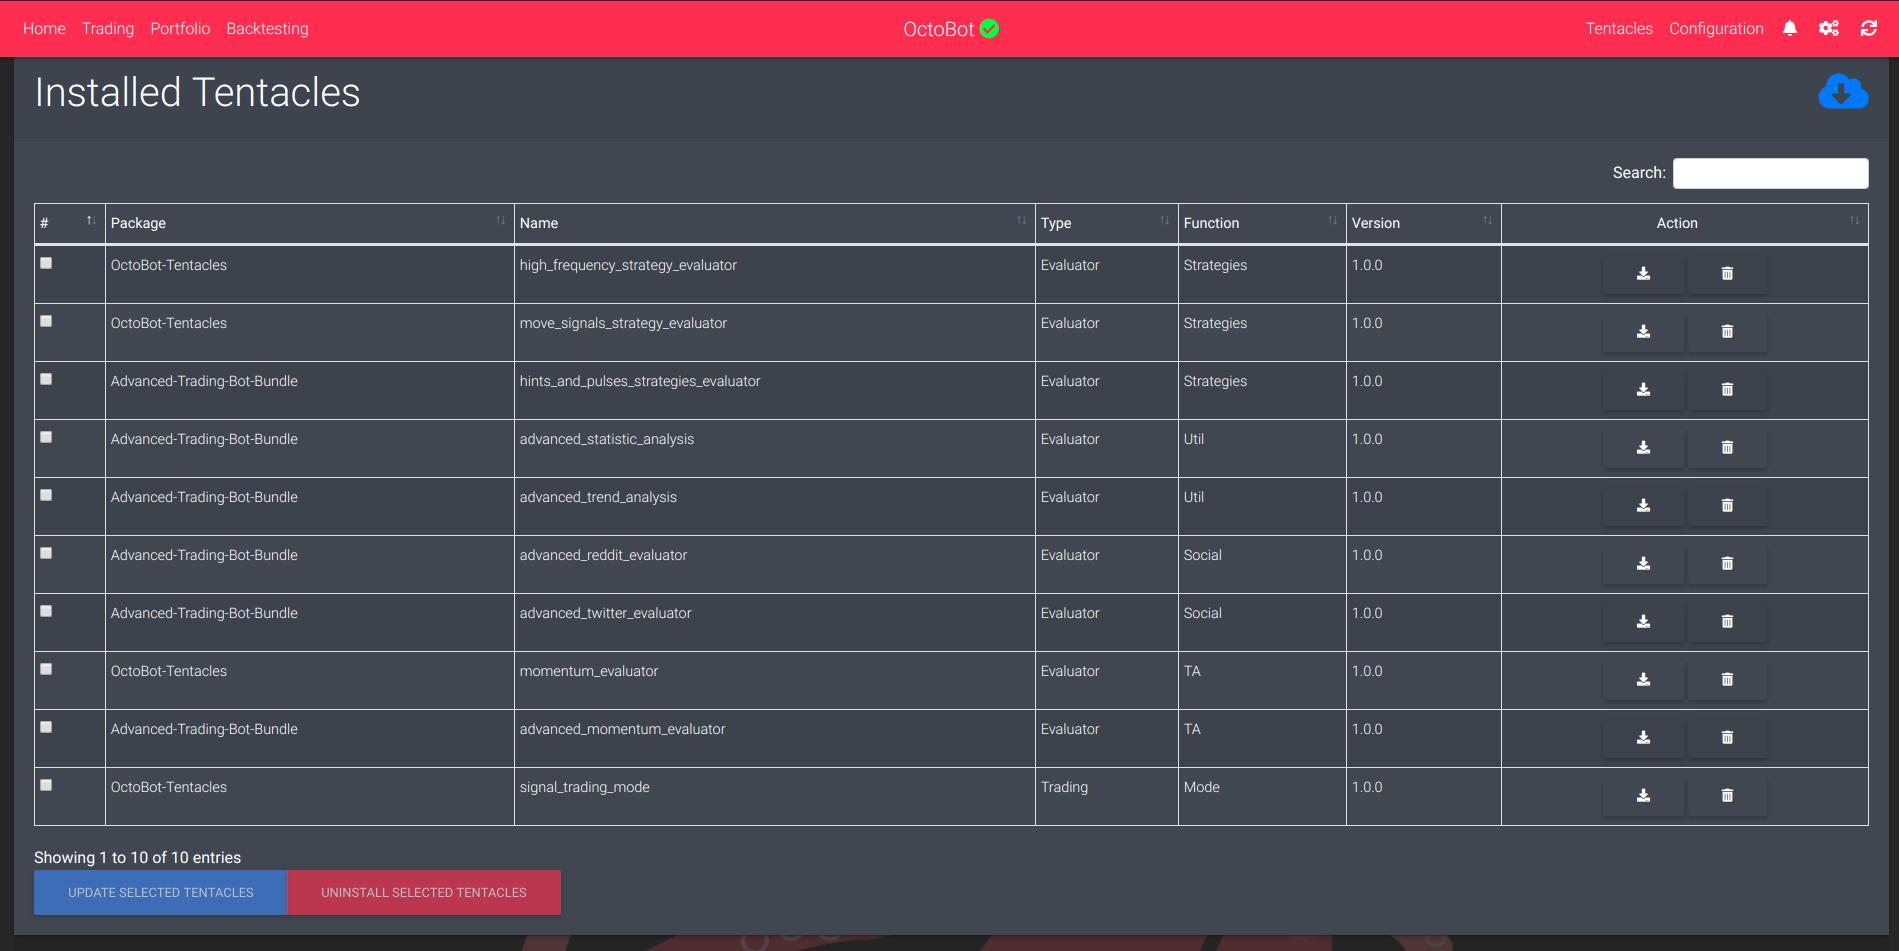1899x951 pixels.
Task: Click 'Showing 1 to 10 of 10 entries' text
Action: pos(137,857)
